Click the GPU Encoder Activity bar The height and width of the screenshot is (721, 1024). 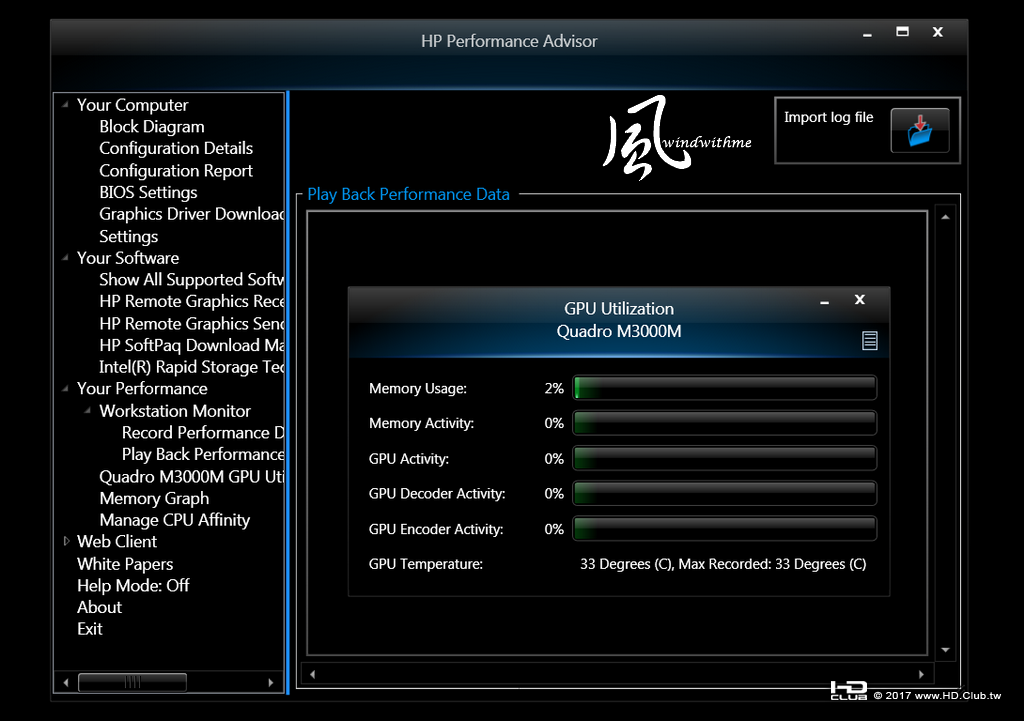click(x=725, y=529)
